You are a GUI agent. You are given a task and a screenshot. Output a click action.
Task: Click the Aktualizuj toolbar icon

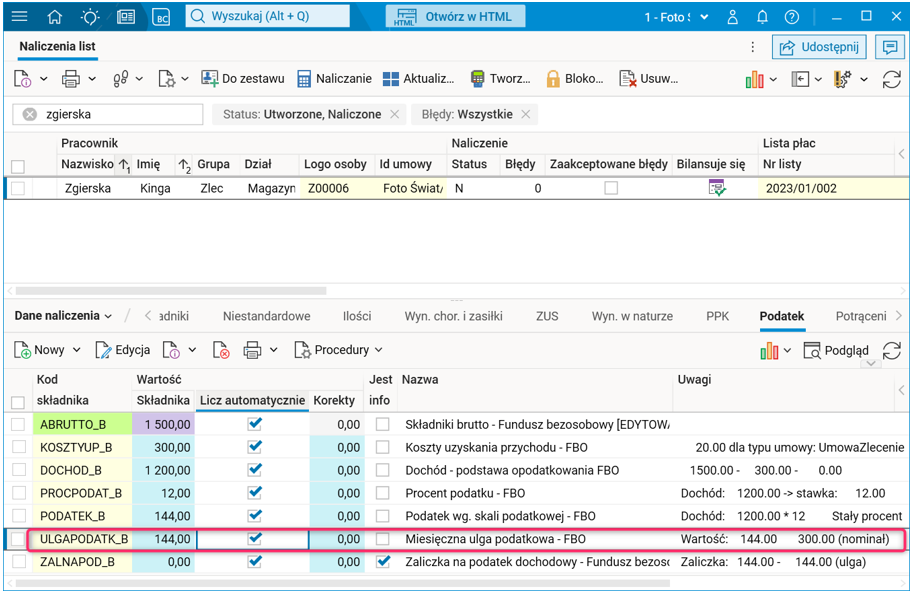(391, 79)
